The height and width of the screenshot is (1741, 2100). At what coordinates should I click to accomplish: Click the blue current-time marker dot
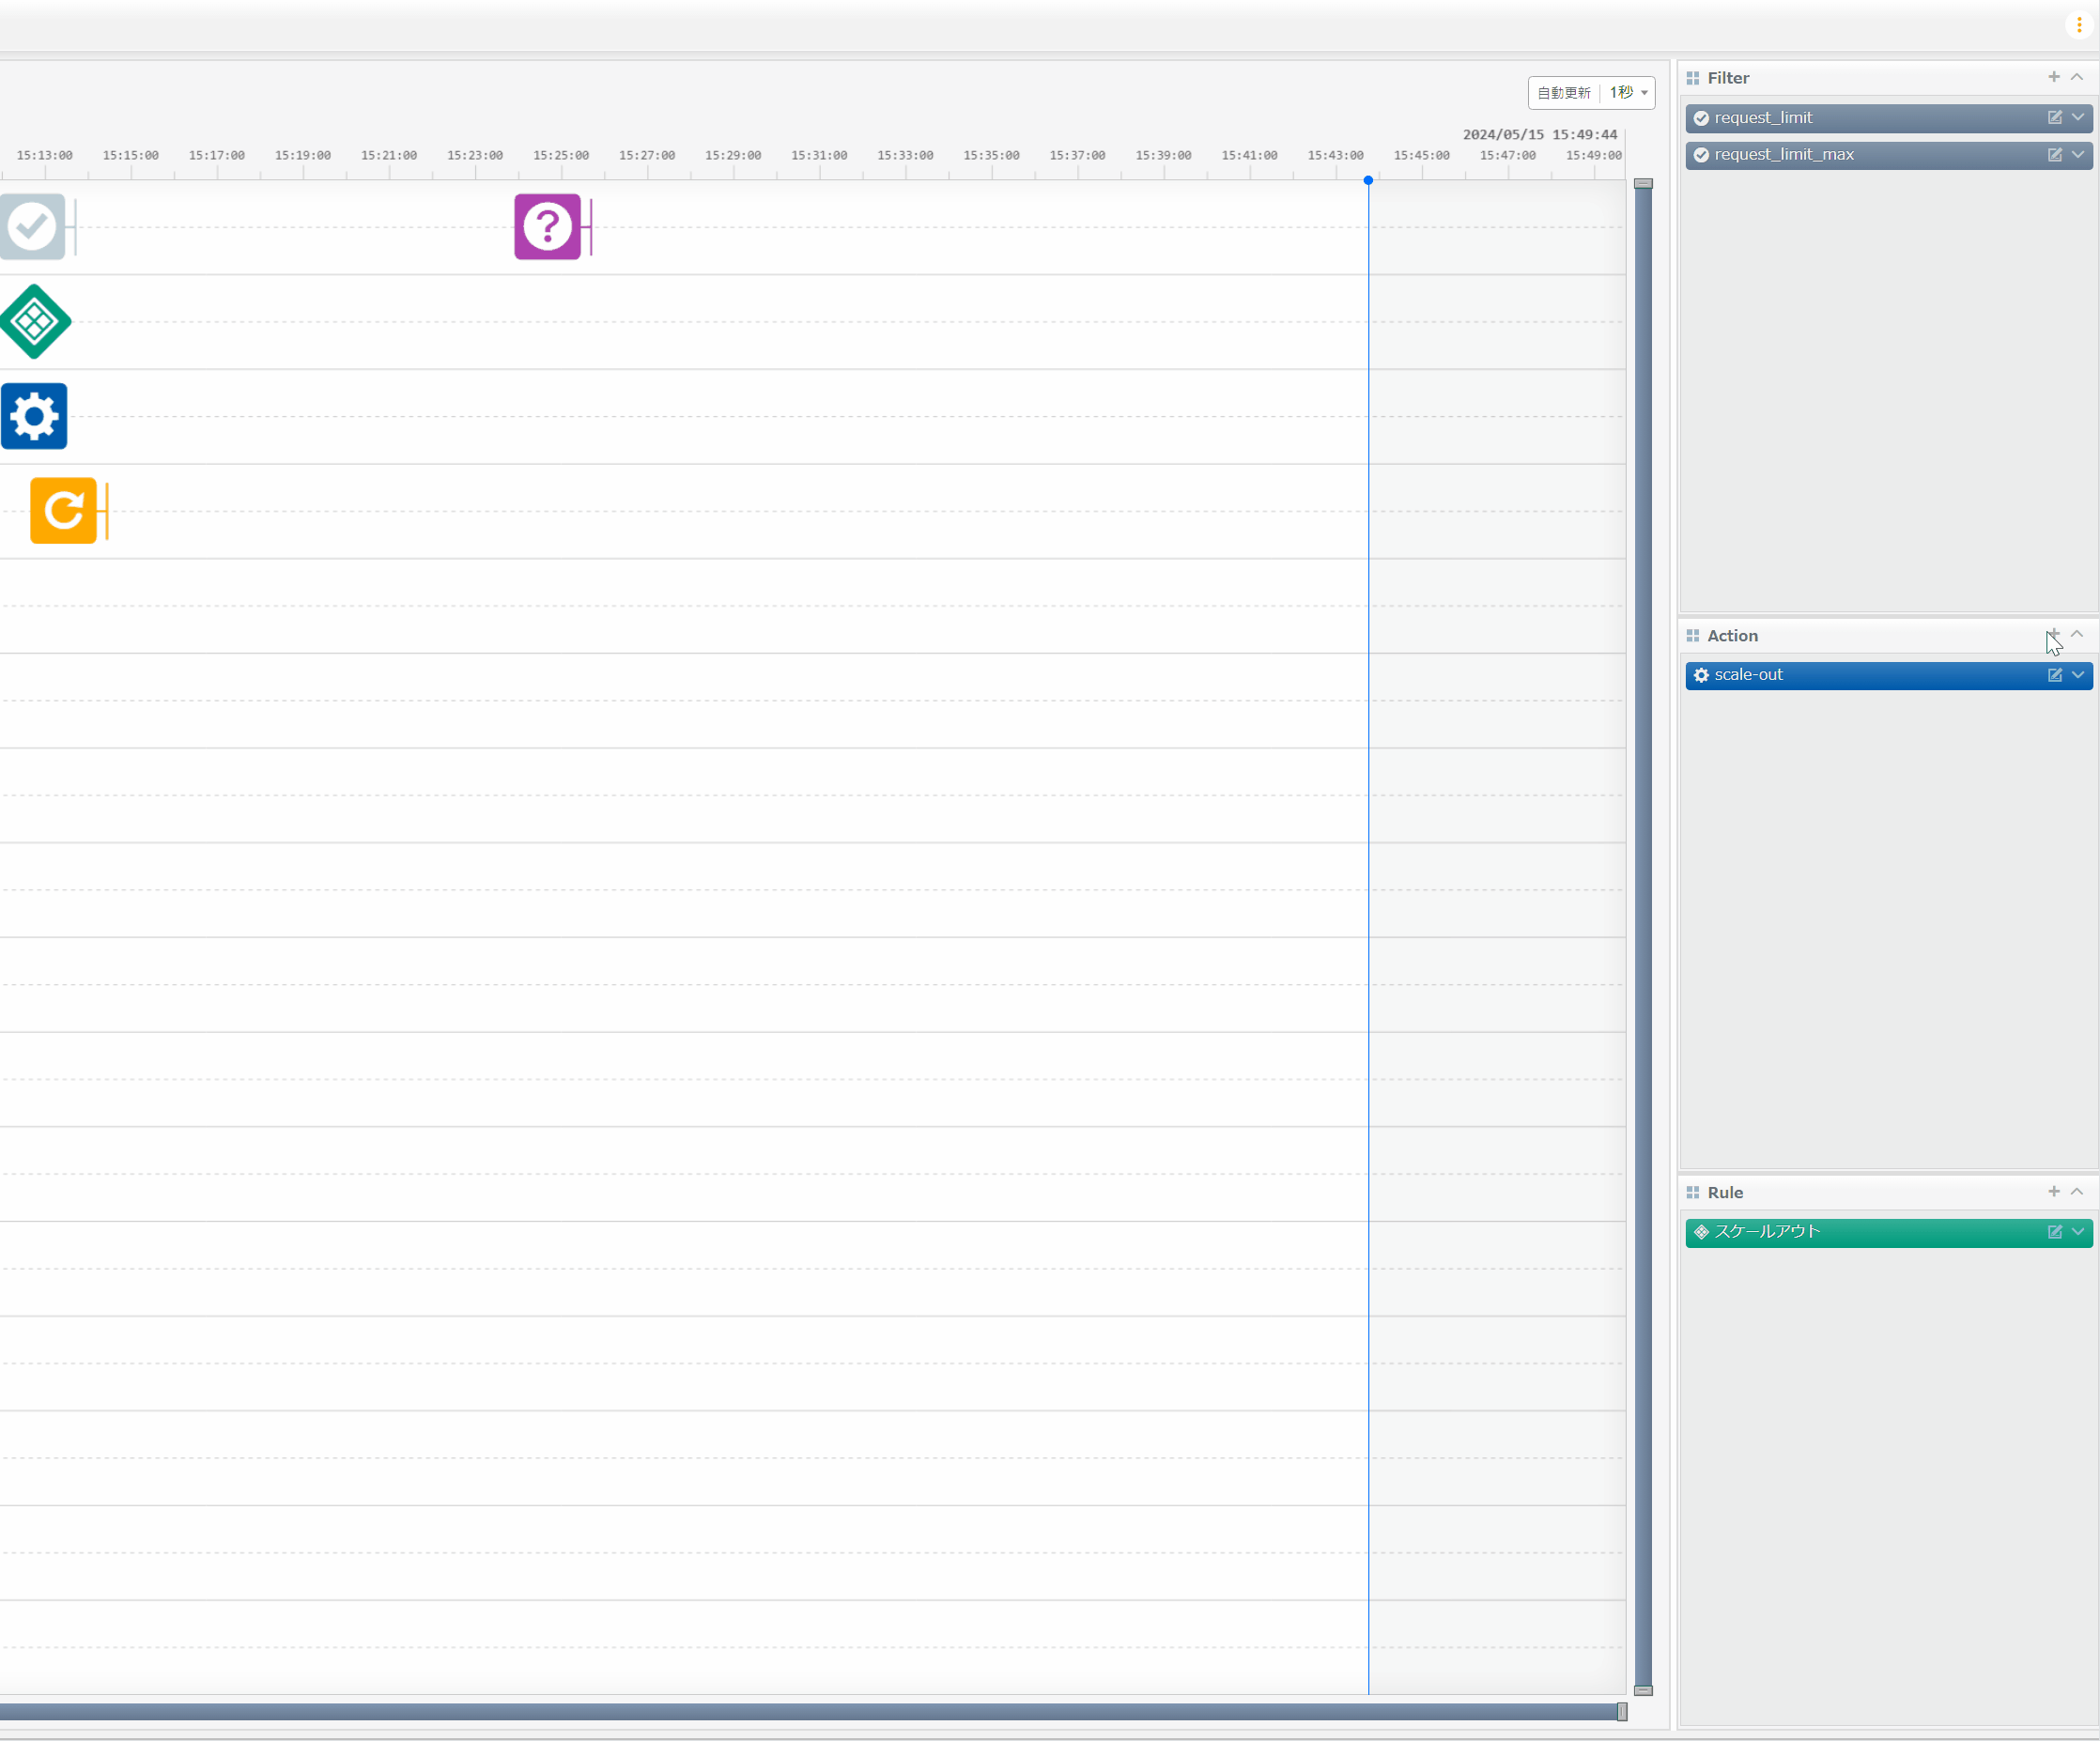pyautogui.click(x=1368, y=181)
